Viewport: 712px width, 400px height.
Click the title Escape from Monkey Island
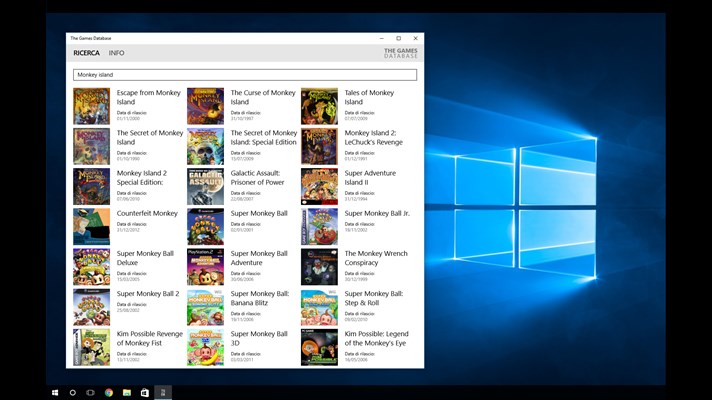148,97
